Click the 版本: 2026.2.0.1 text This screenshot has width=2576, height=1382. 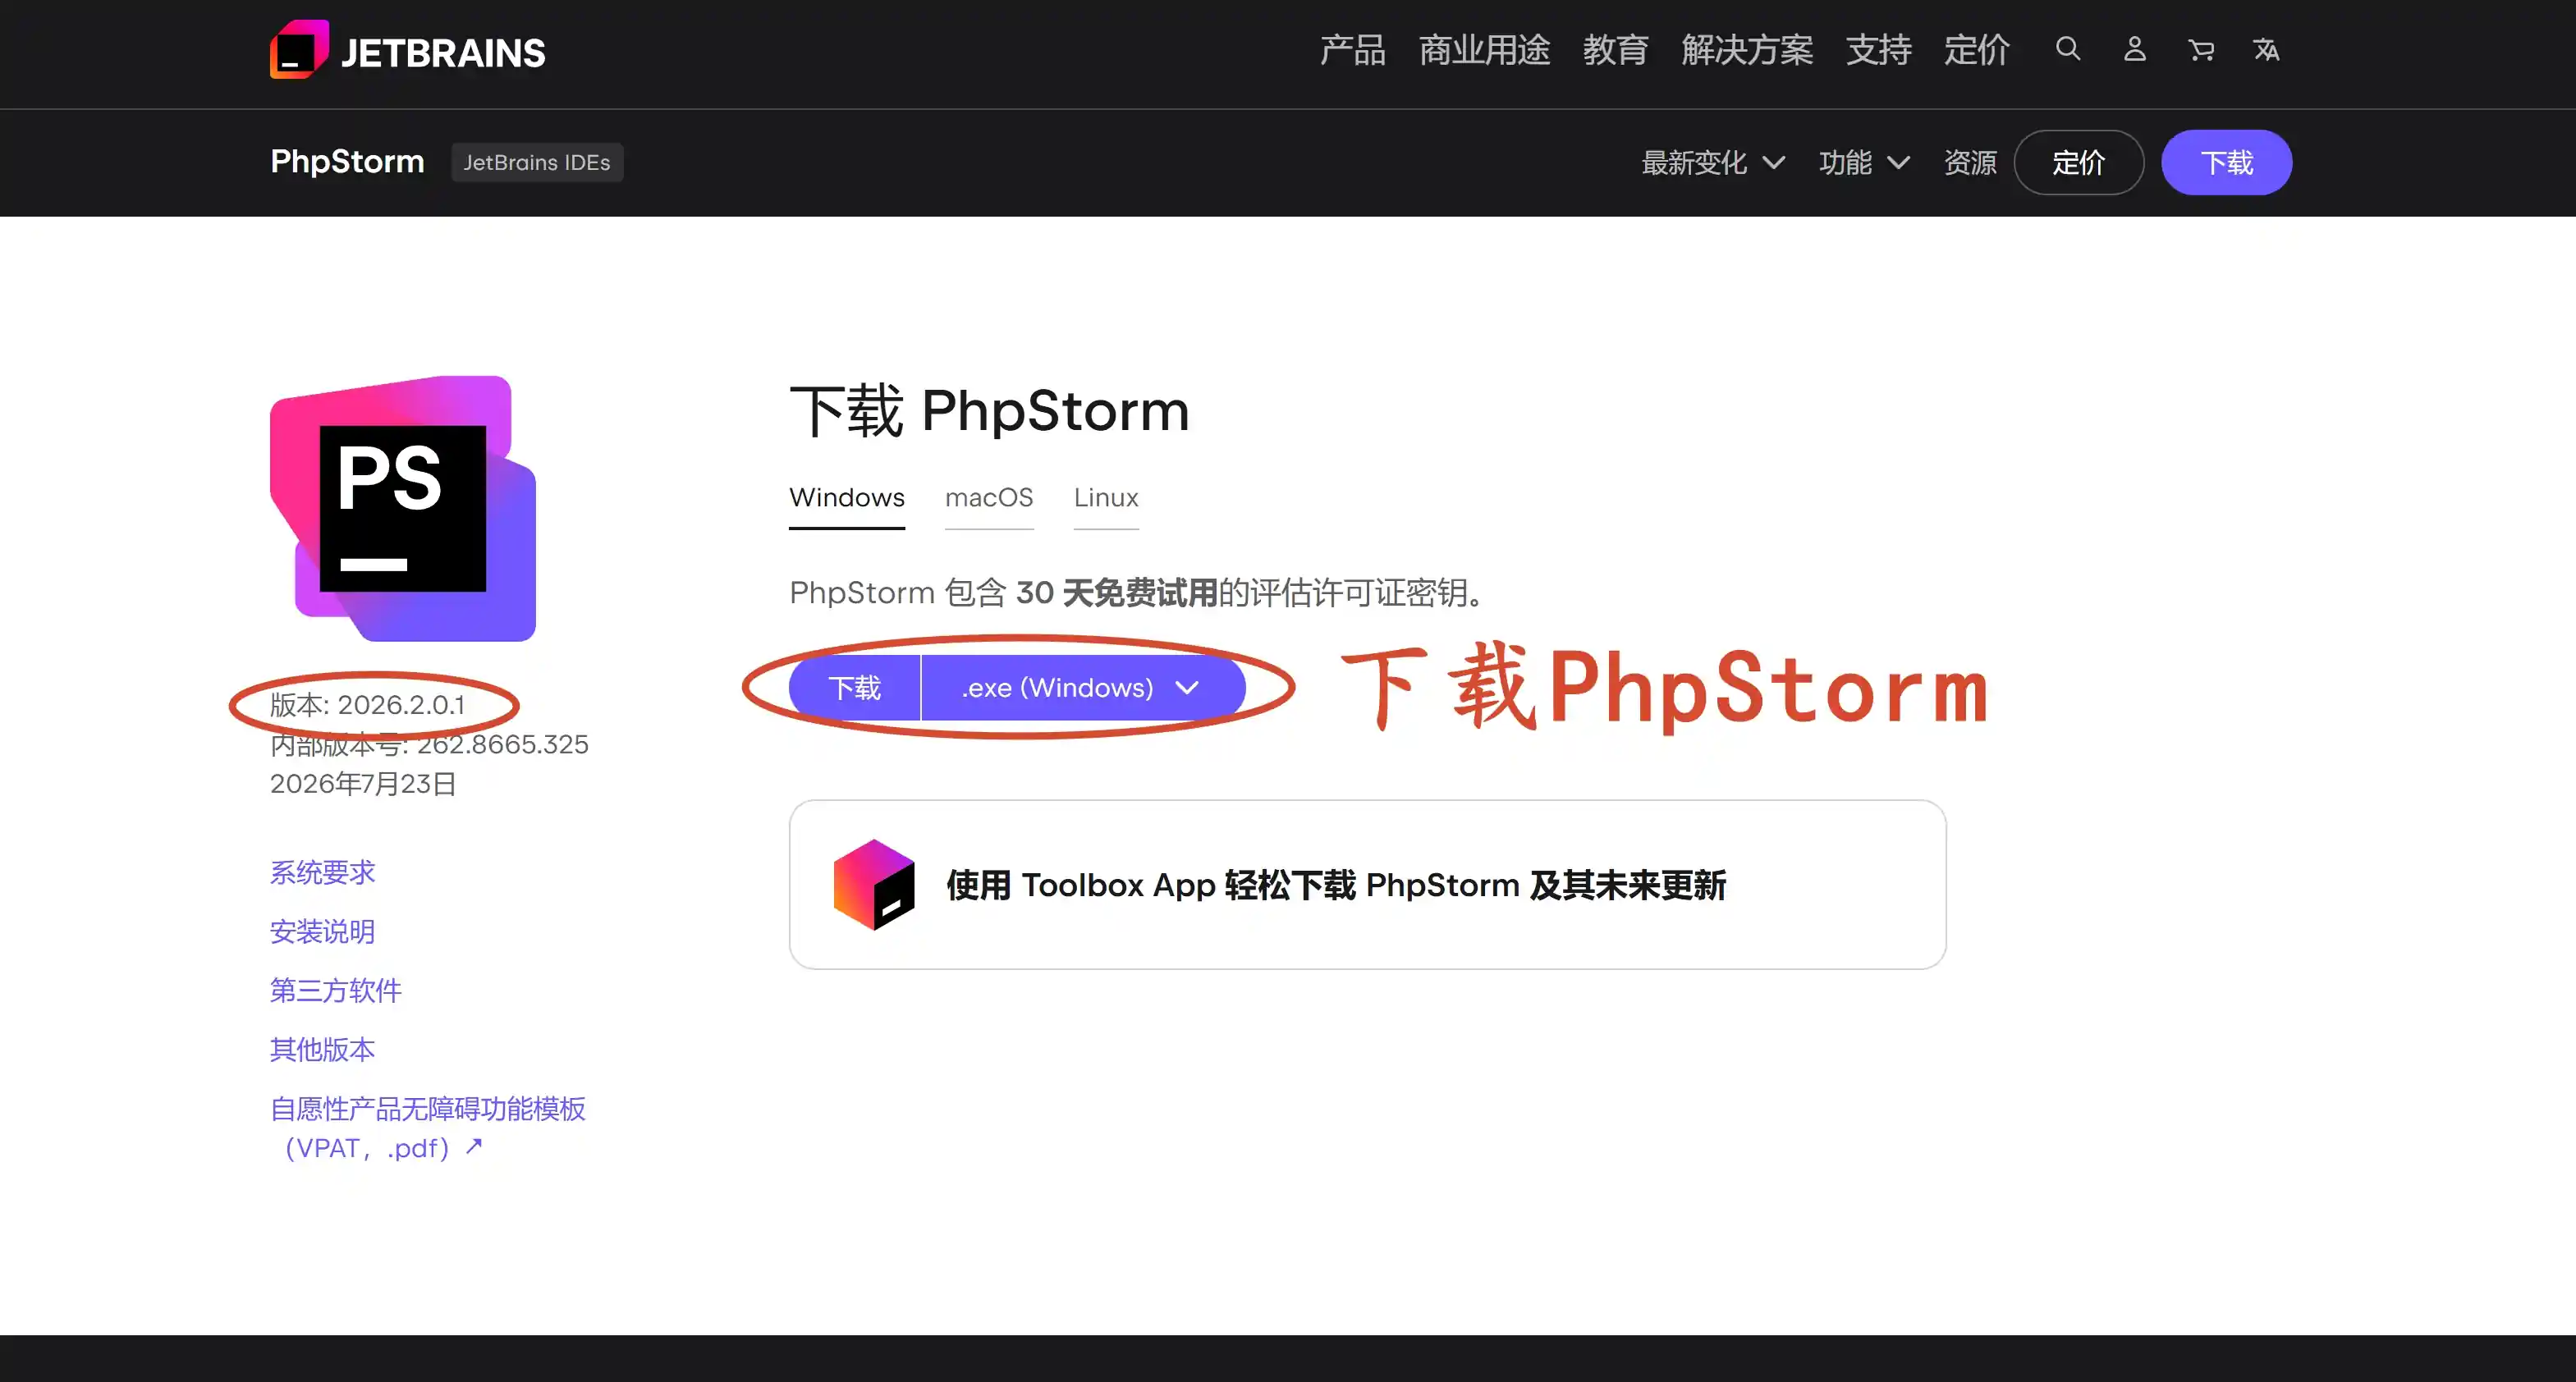367,705
